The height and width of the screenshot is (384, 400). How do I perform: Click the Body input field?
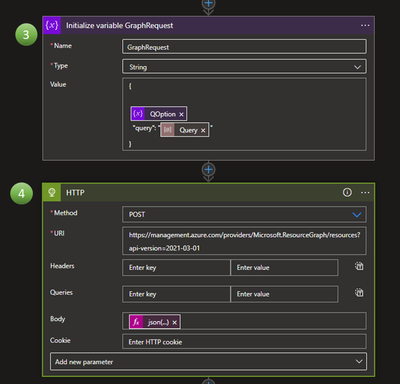(x=244, y=322)
